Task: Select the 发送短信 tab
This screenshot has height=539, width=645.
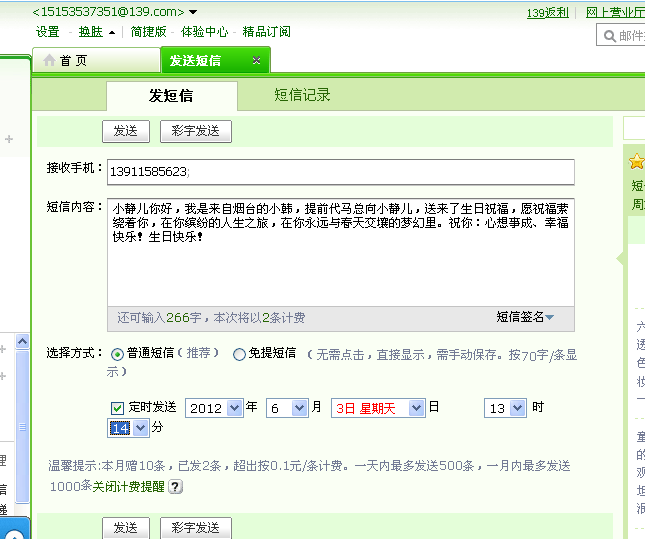Action: click(x=216, y=60)
